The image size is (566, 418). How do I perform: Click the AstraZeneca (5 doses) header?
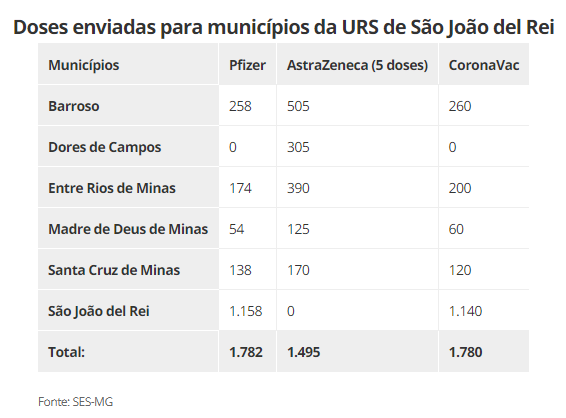point(357,65)
